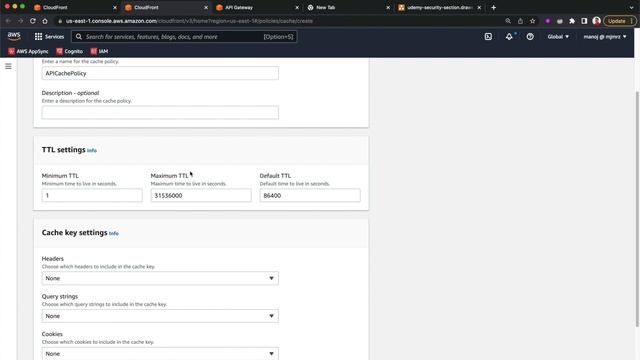The height and width of the screenshot is (360, 640).
Task: Open the help question mark icon
Action: point(530,37)
